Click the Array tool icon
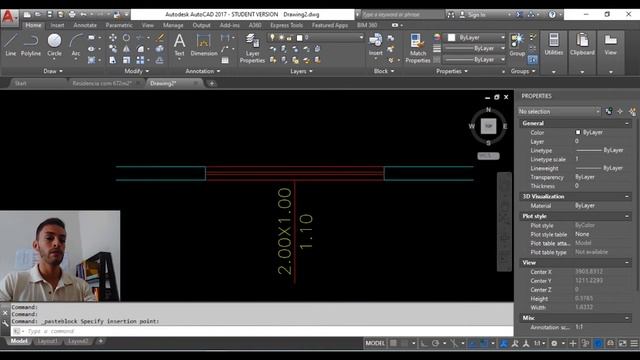 (140, 60)
